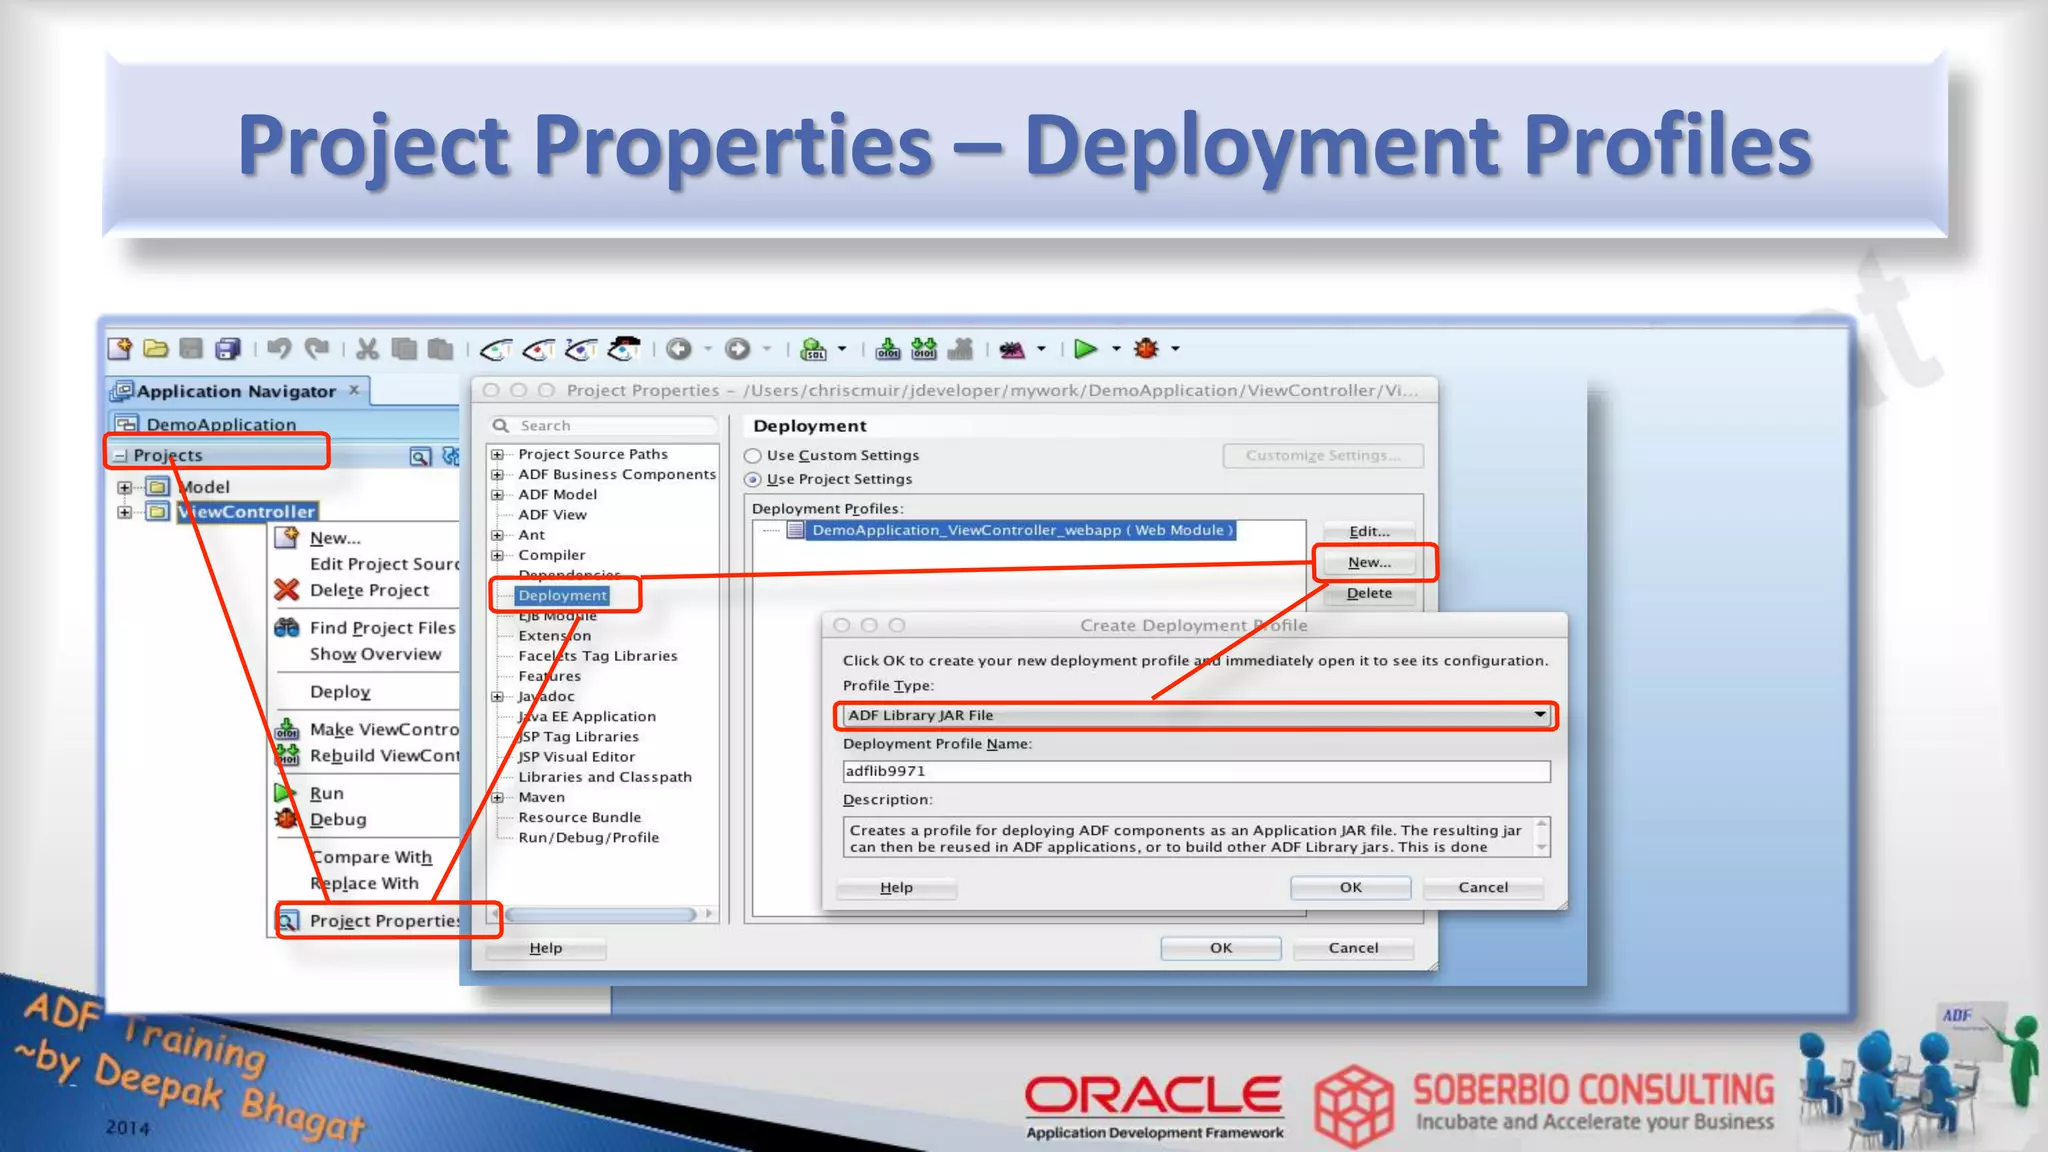This screenshot has height=1152, width=2048.
Task: Click the navigate Back arrow icon
Action: pyautogui.click(x=679, y=349)
